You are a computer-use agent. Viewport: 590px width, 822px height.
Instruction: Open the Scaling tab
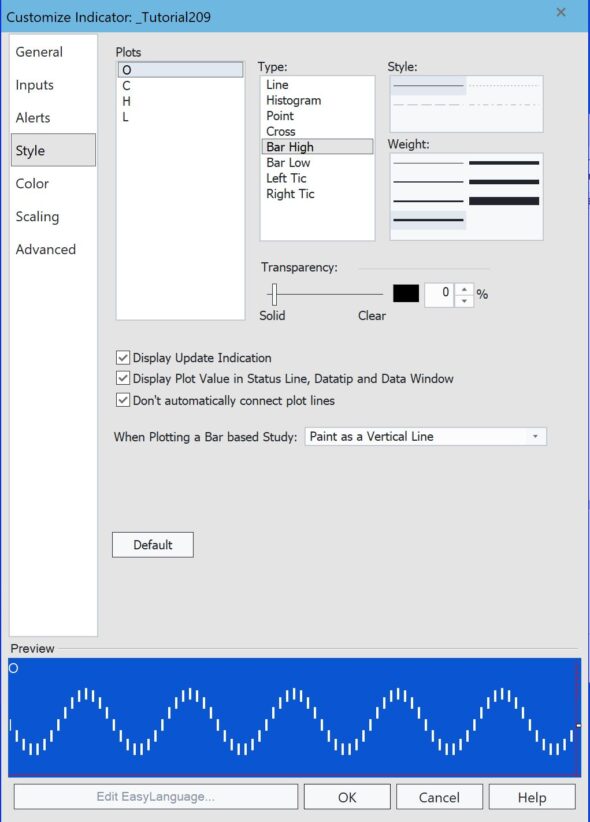(37, 217)
